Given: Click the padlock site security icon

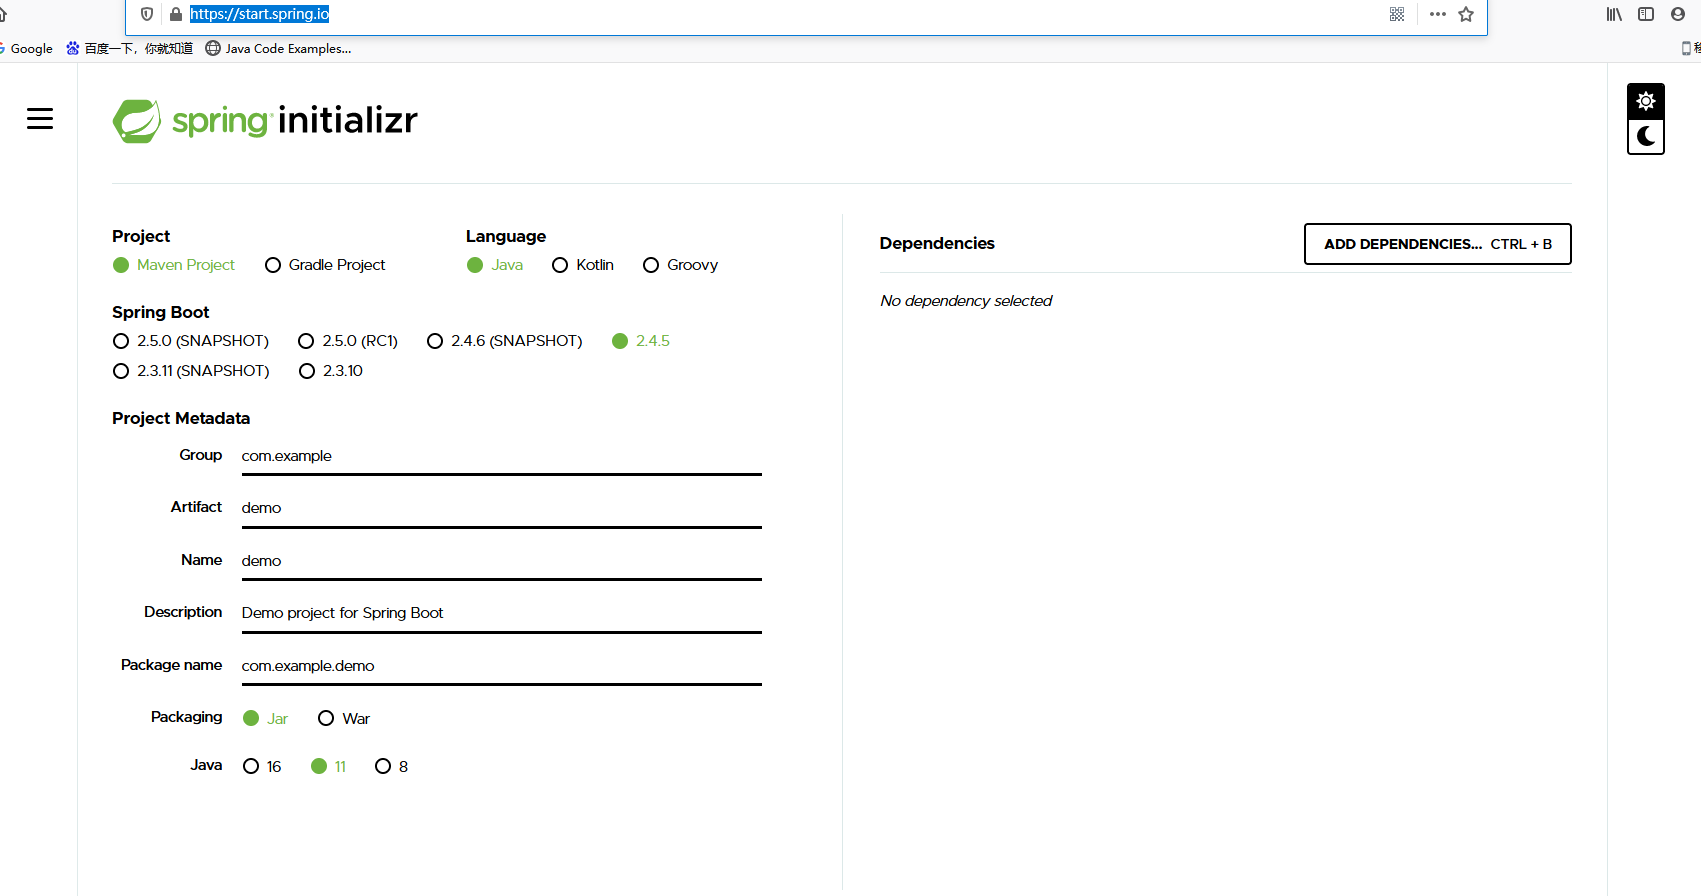Looking at the screenshot, I should [176, 14].
